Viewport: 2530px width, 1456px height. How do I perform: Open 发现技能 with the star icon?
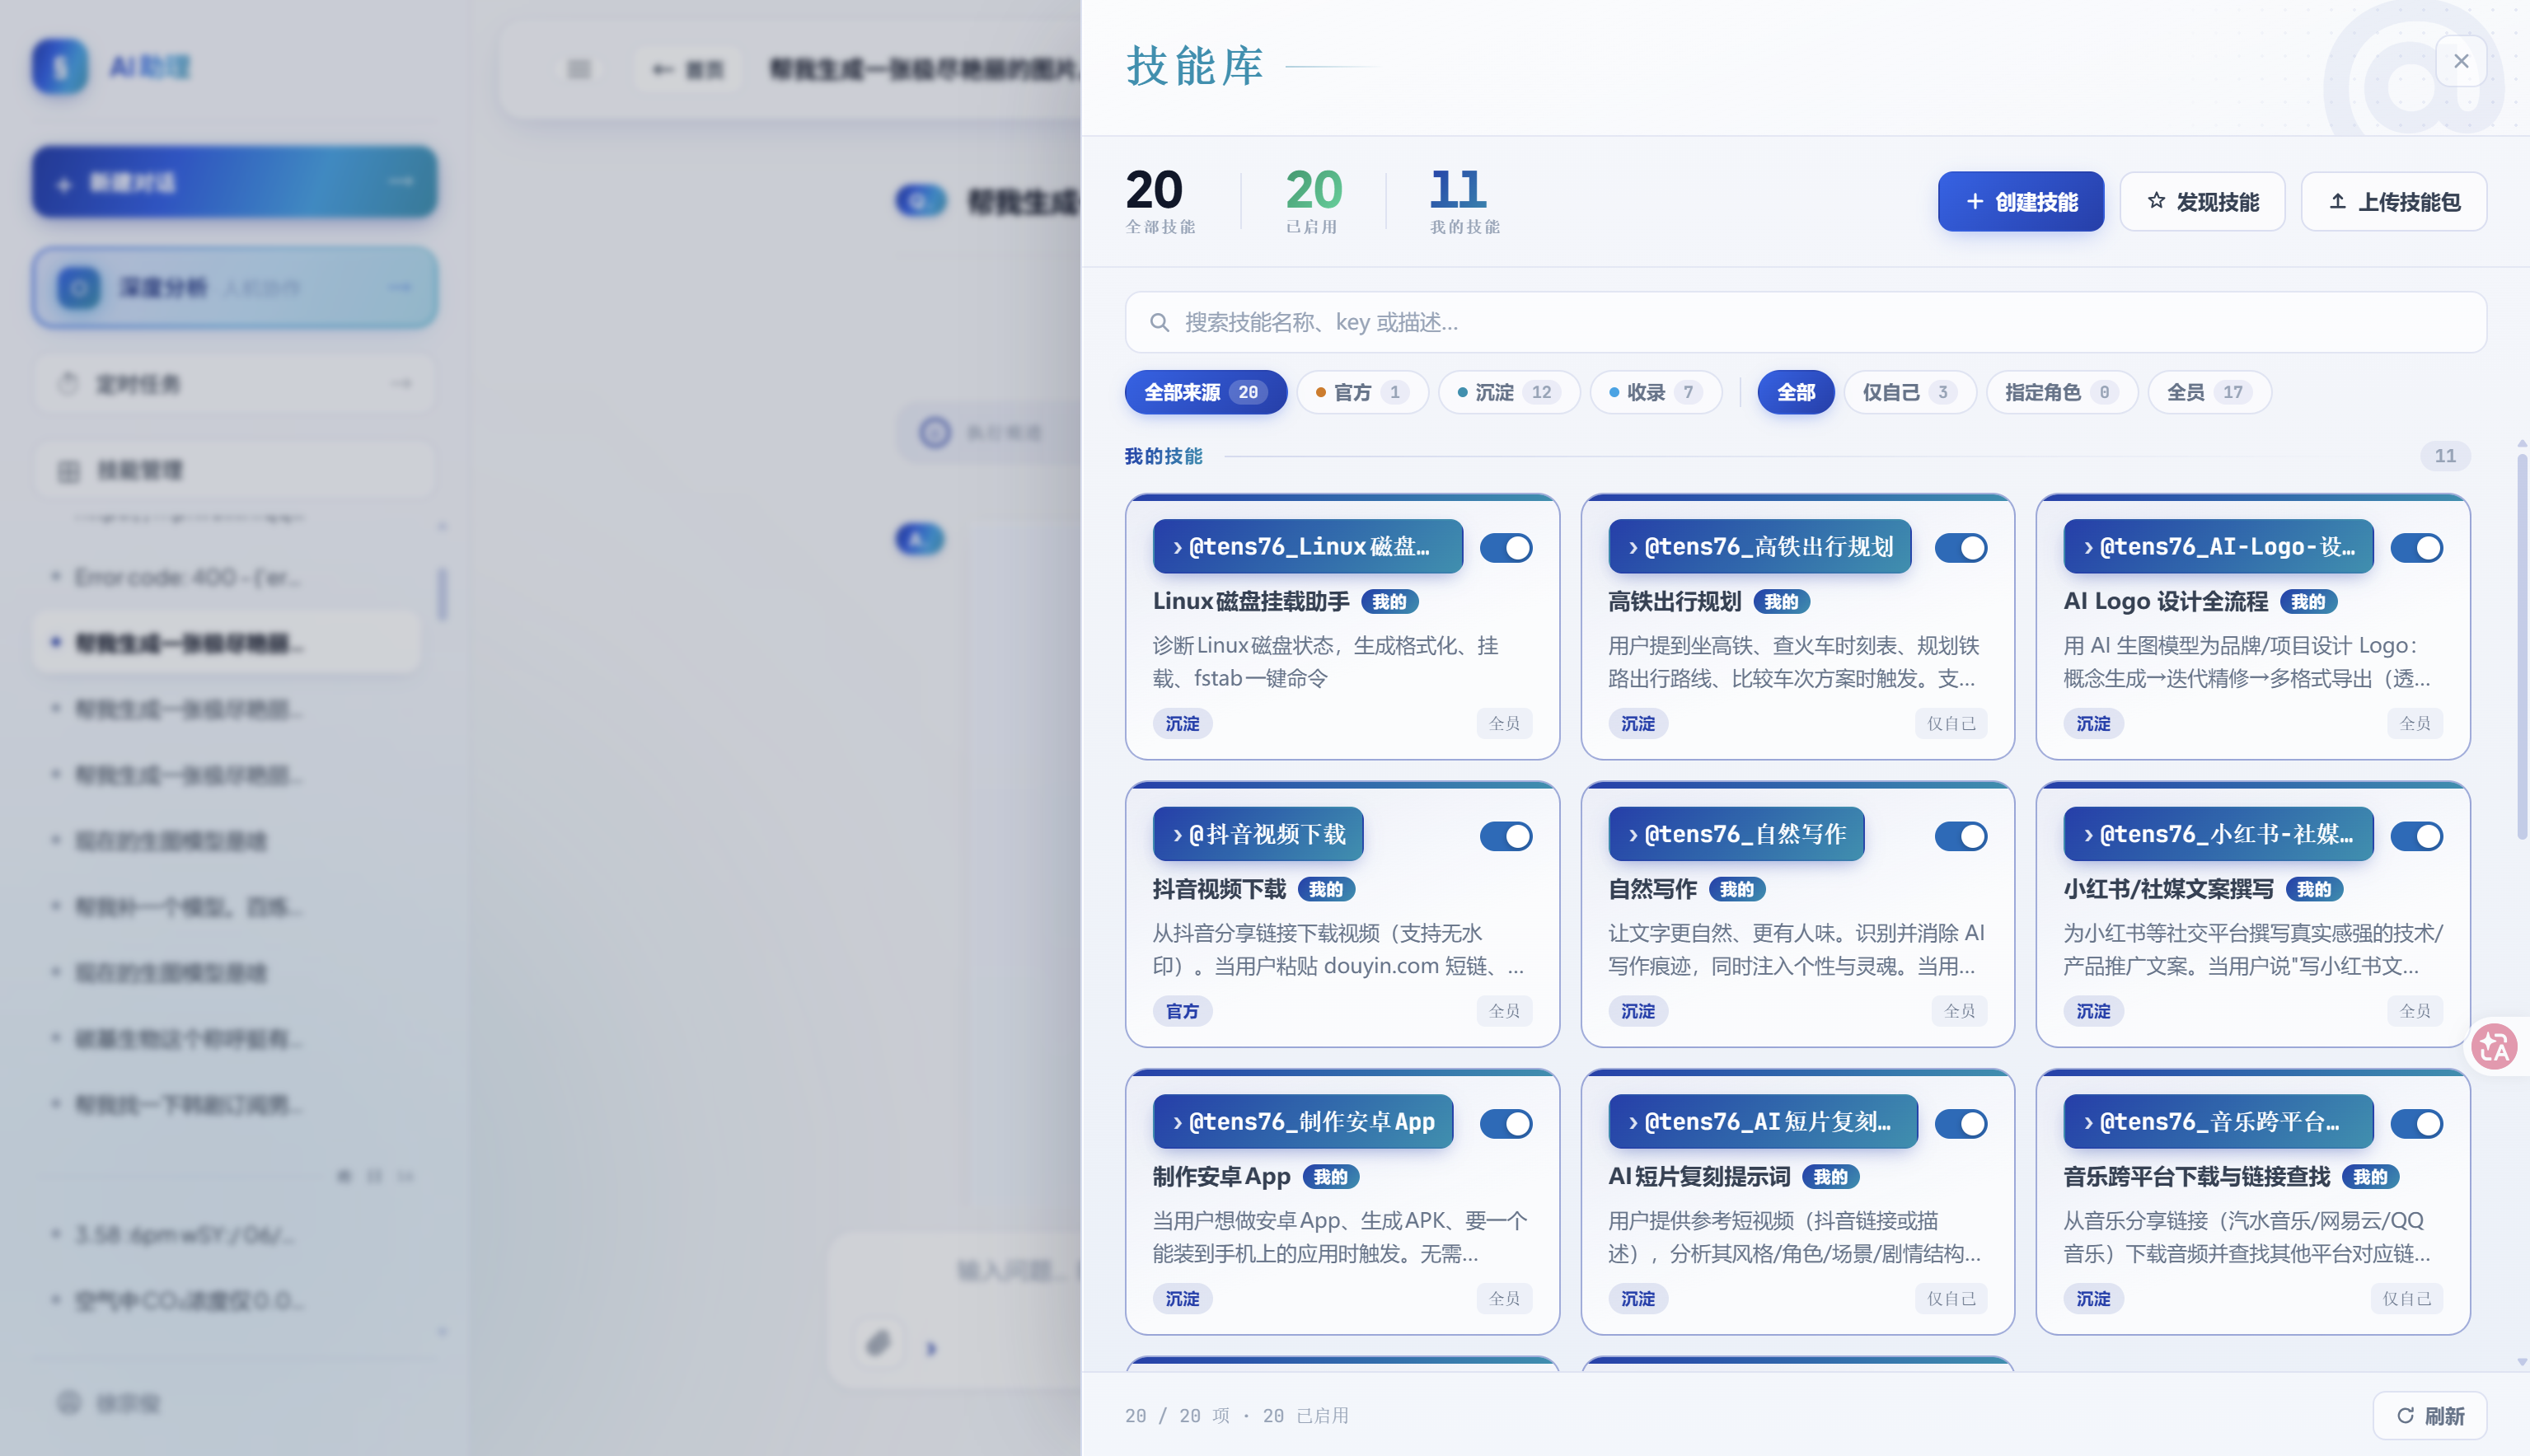click(2202, 202)
